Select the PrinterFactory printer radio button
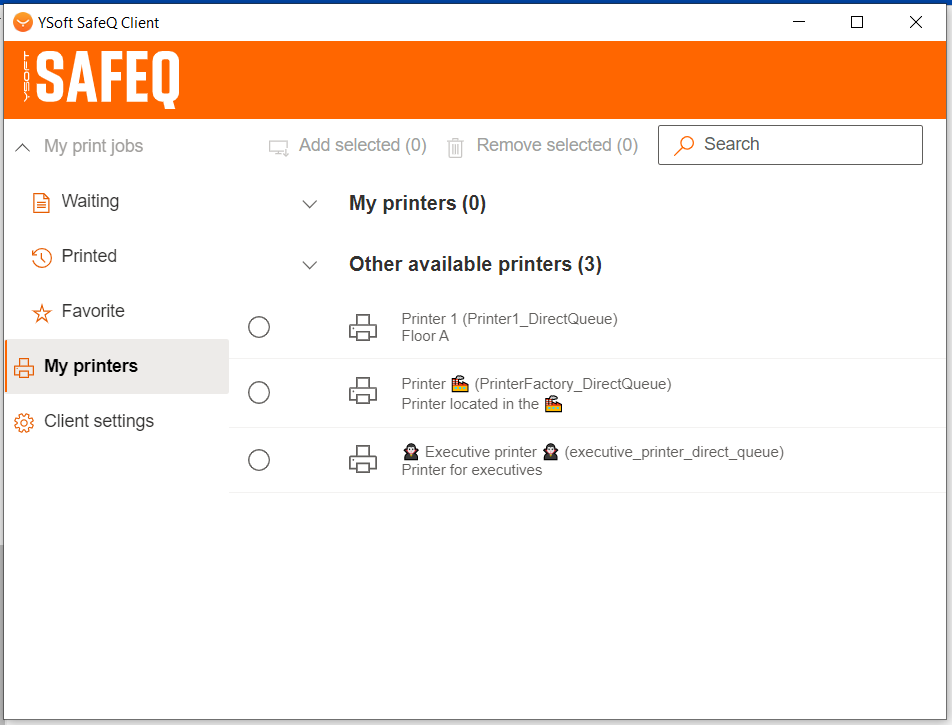Viewport: 952px width, 725px height. [259, 392]
